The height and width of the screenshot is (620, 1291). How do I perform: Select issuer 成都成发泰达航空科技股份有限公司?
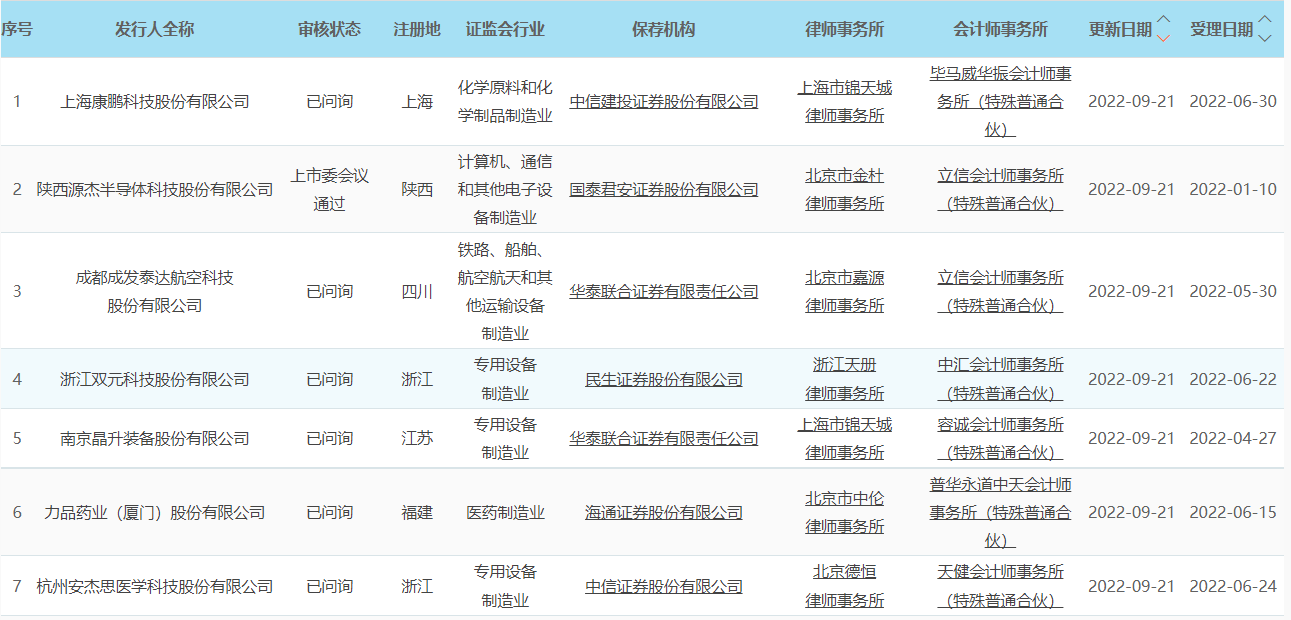155,291
